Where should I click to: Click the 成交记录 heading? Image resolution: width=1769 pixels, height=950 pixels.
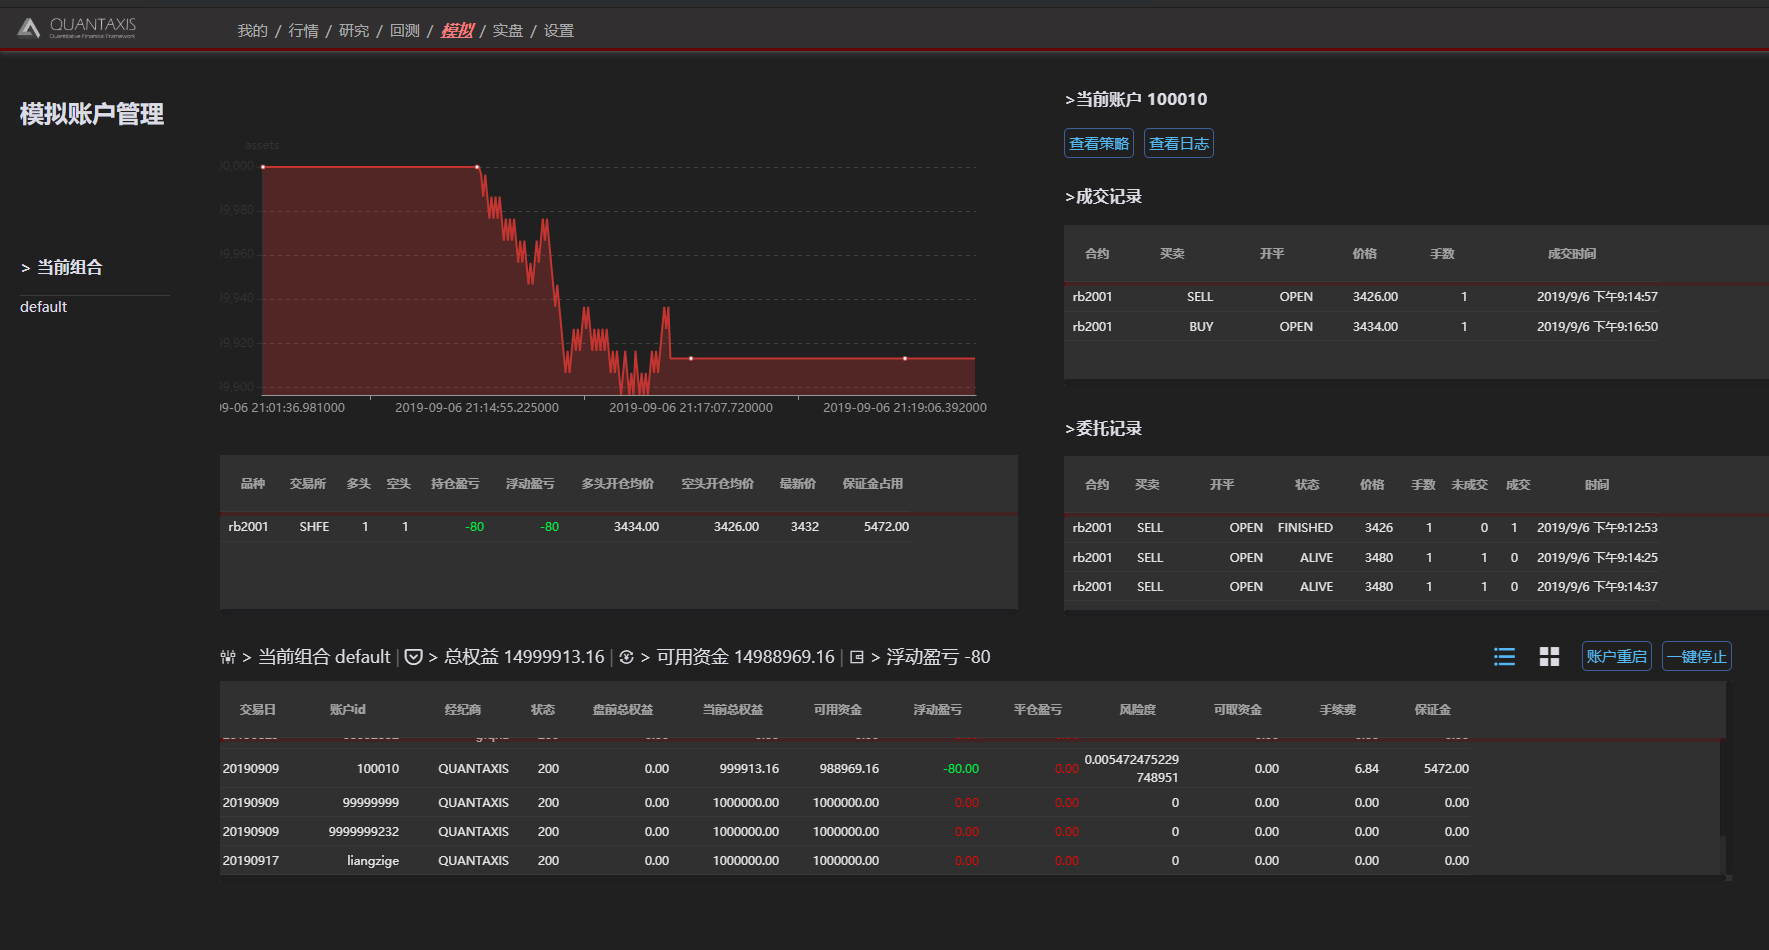[1104, 197]
